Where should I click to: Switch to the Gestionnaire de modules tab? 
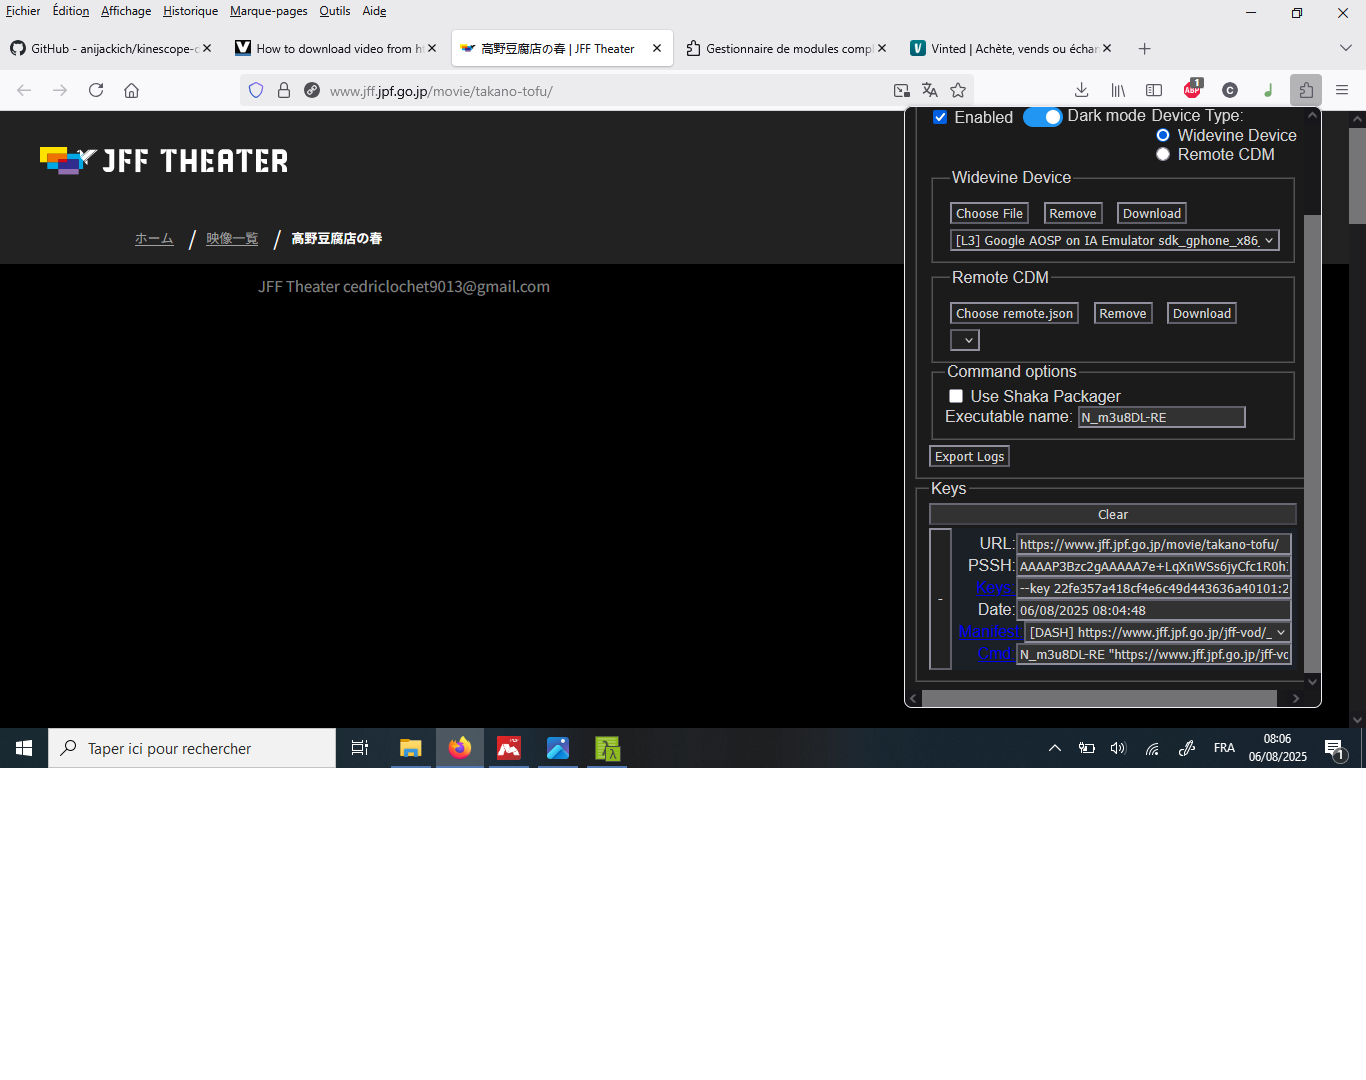pyautogui.click(x=786, y=48)
